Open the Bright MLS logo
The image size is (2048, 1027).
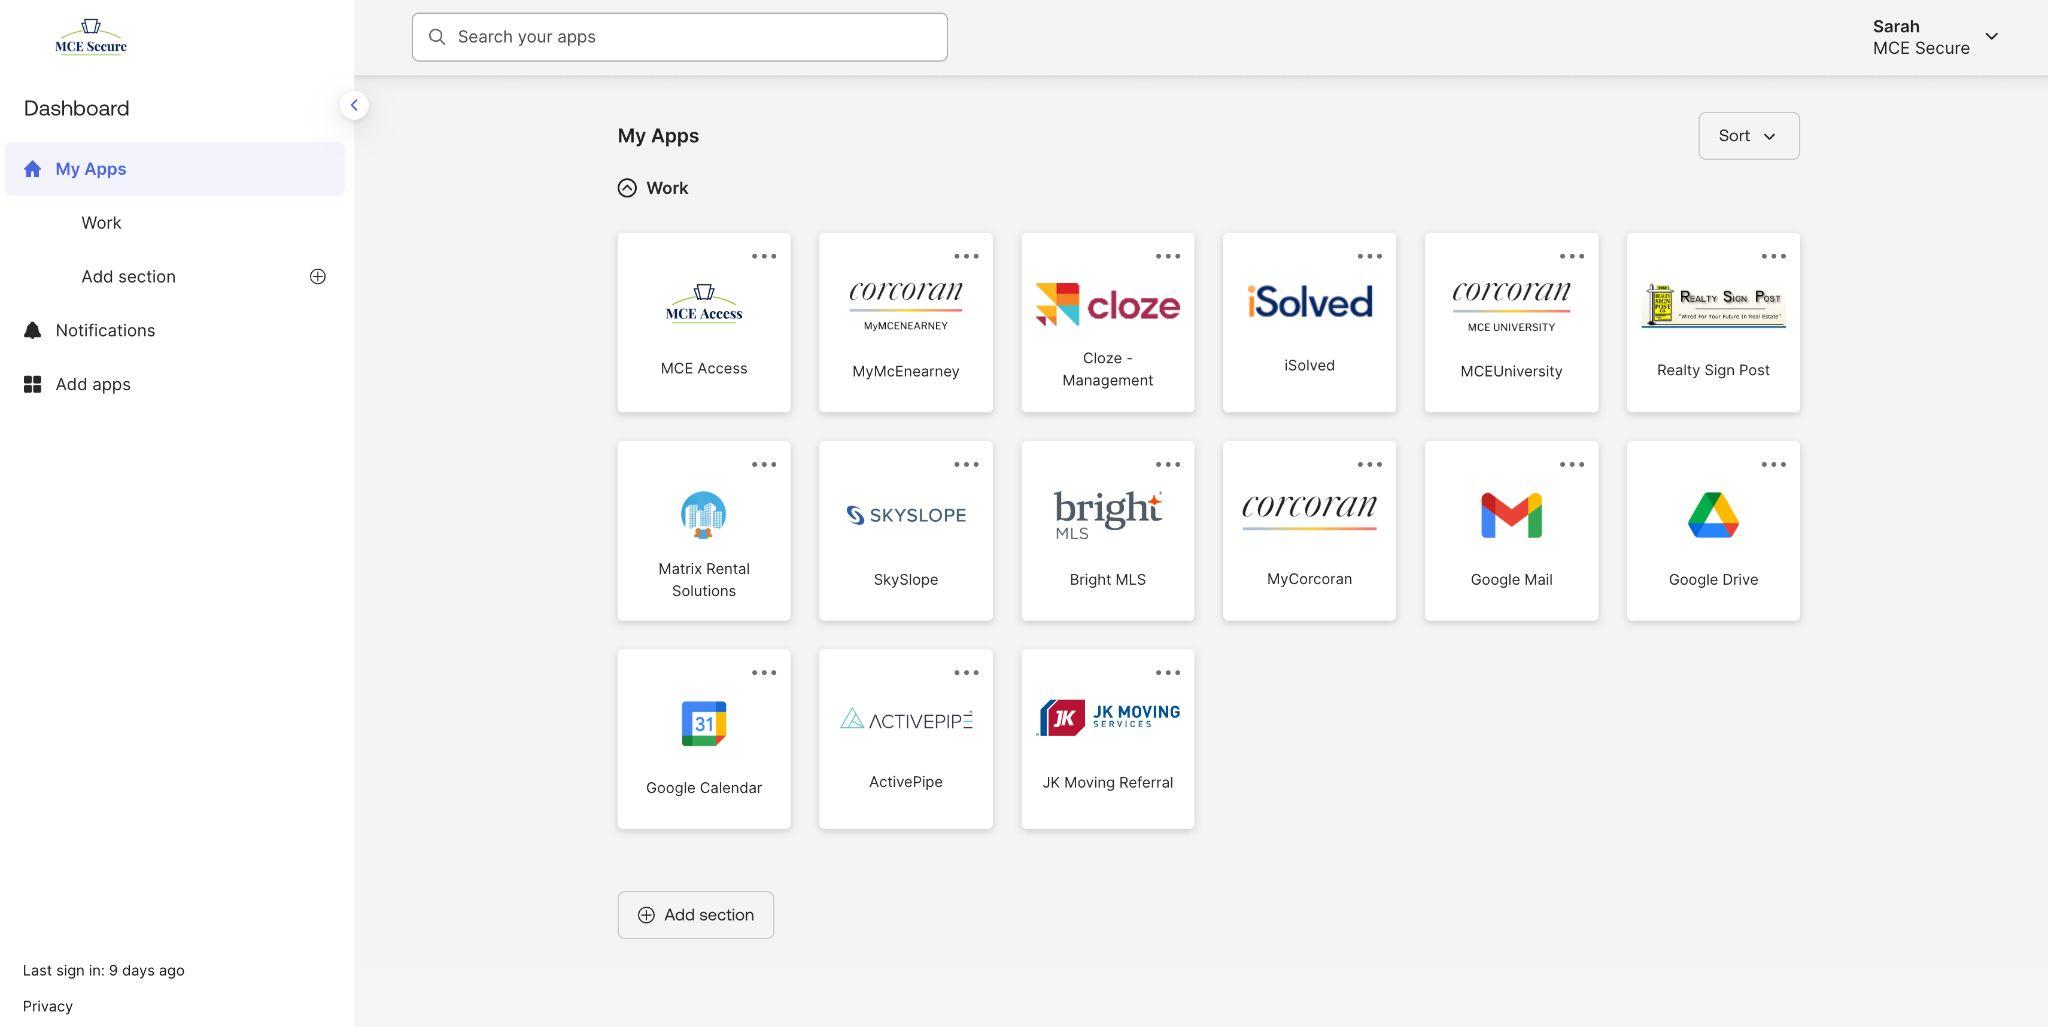point(1107,515)
